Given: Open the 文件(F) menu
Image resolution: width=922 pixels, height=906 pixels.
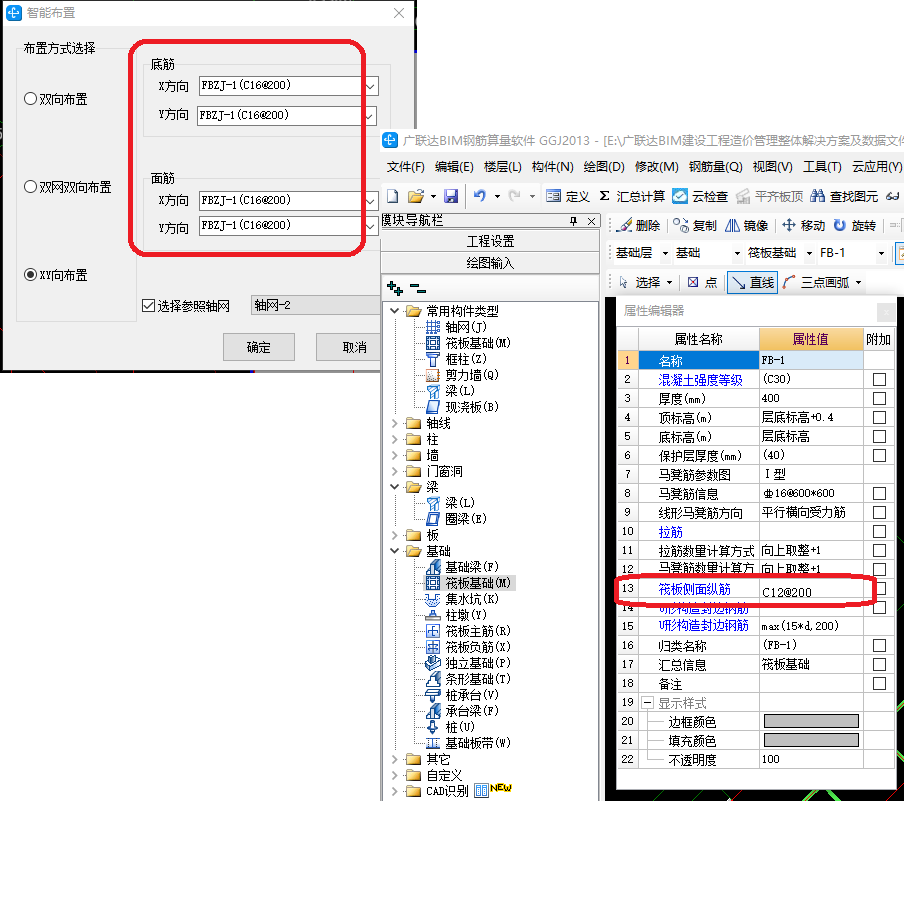Looking at the screenshot, I should 405,167.
